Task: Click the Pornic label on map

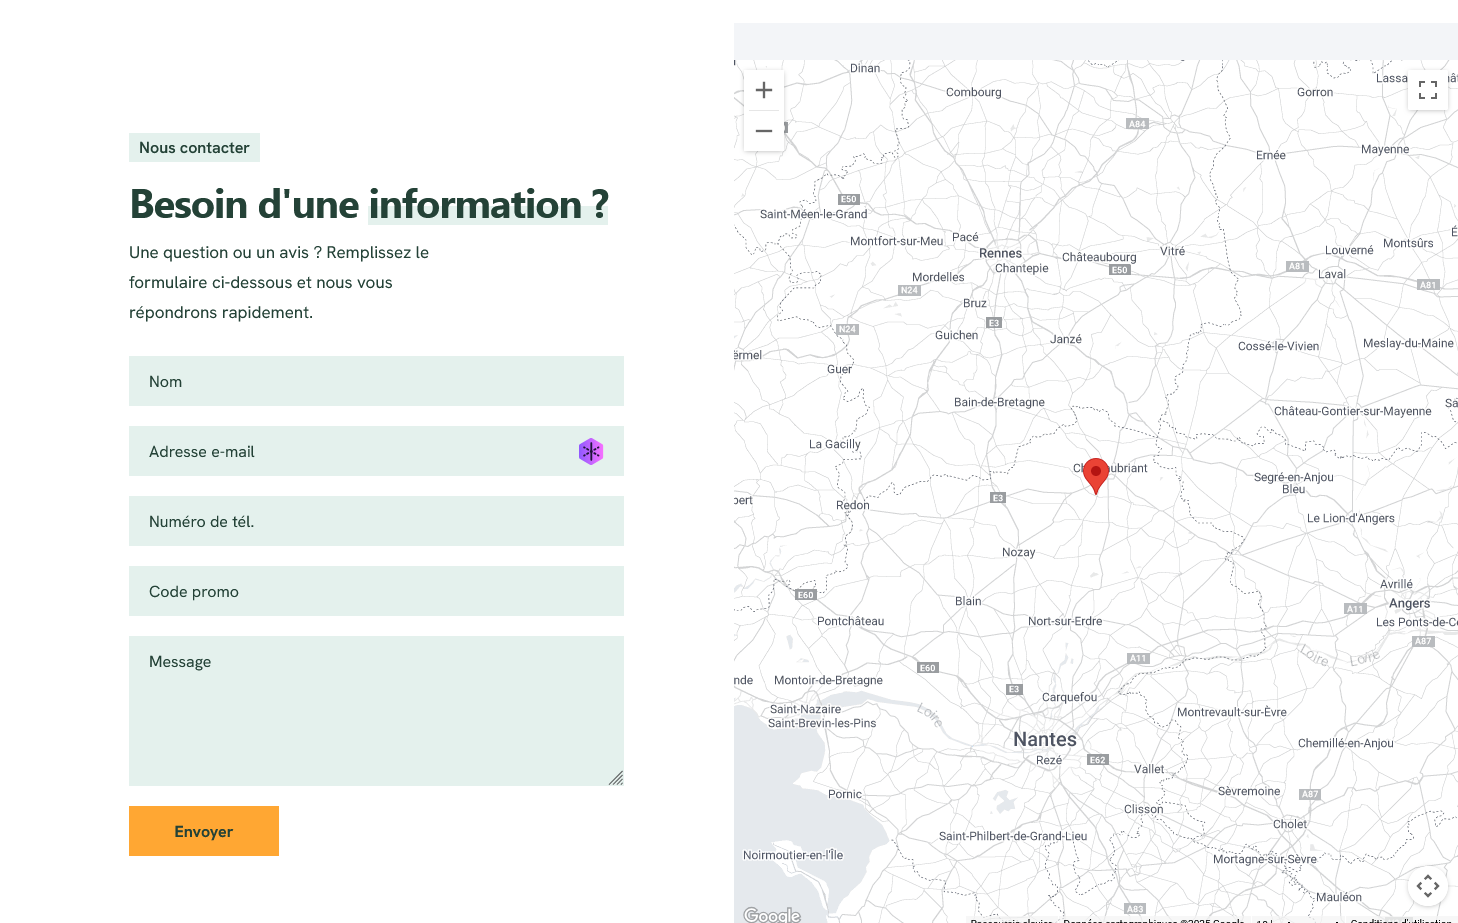Action: click(845, 794)
